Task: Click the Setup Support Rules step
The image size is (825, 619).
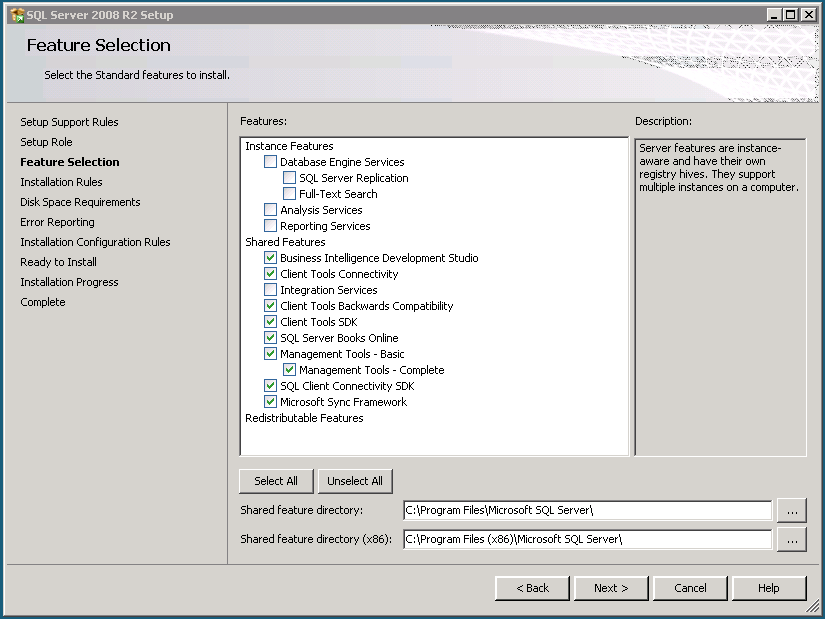Action: tap(69, 122)
